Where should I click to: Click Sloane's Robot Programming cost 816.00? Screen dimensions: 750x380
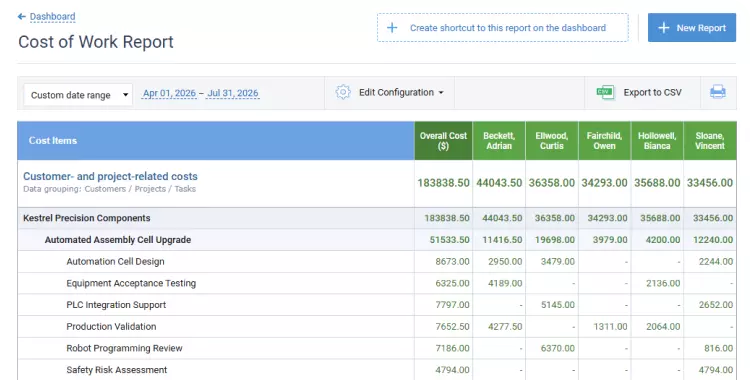click(x=718, y=348)
